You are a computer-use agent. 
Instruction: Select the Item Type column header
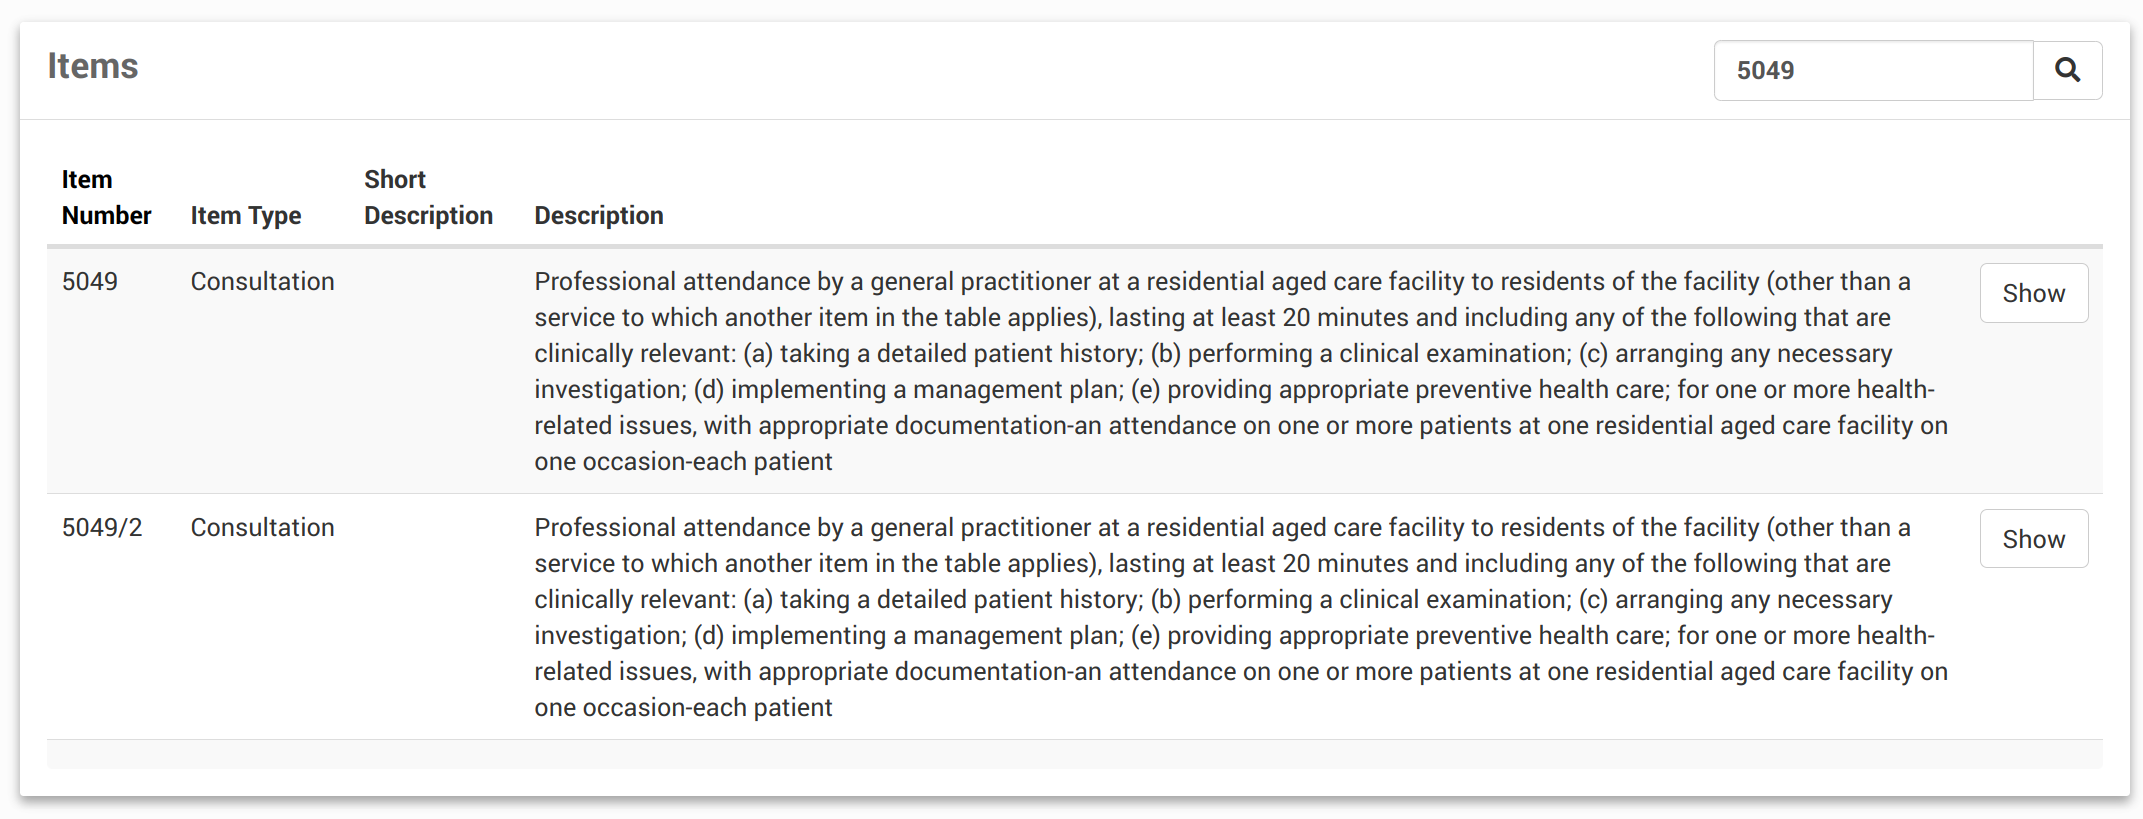tap(246, 215)
